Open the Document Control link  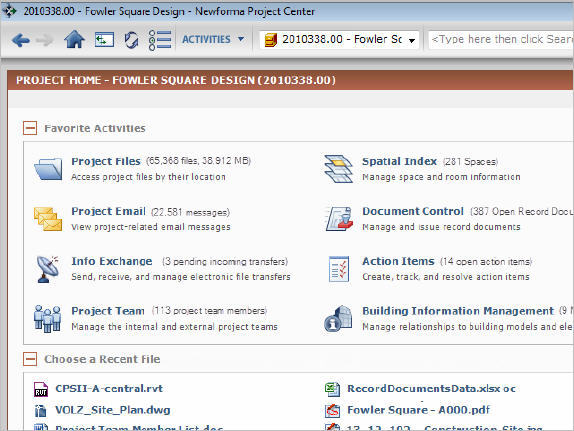click(413, 211)
